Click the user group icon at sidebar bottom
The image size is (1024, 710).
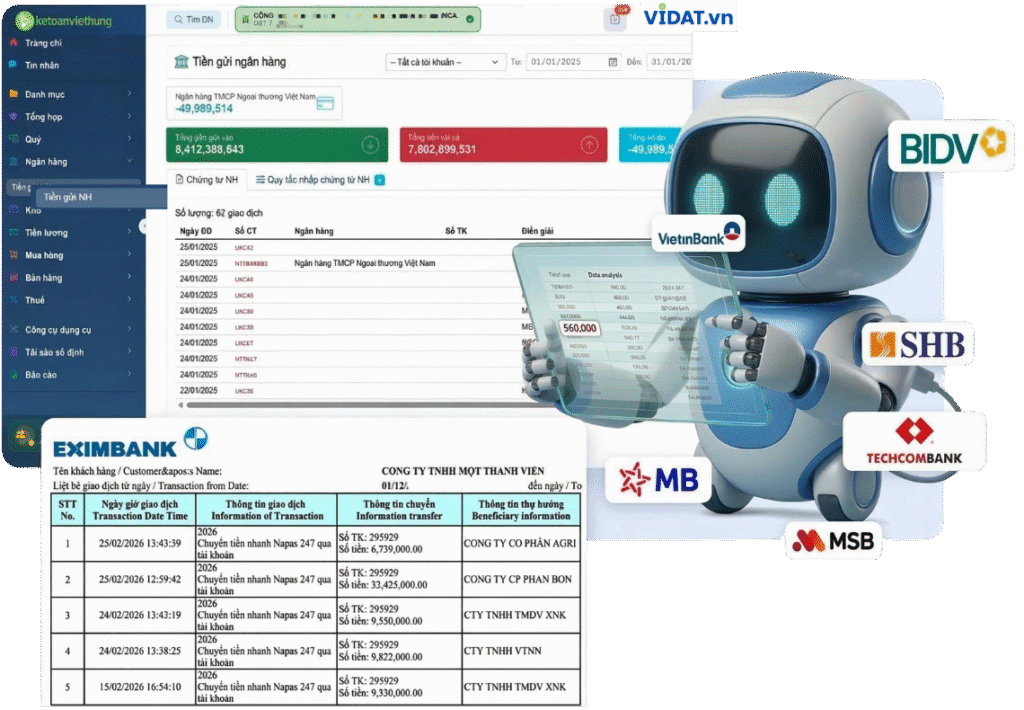20,437
